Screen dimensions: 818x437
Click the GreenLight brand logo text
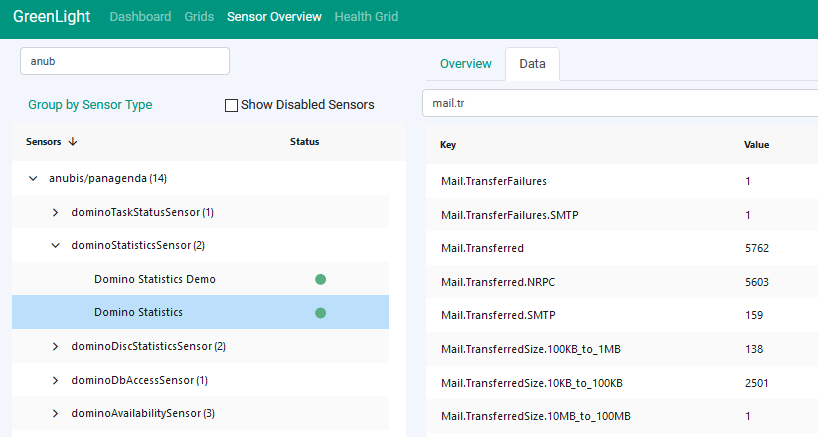[x=50, y=17]
